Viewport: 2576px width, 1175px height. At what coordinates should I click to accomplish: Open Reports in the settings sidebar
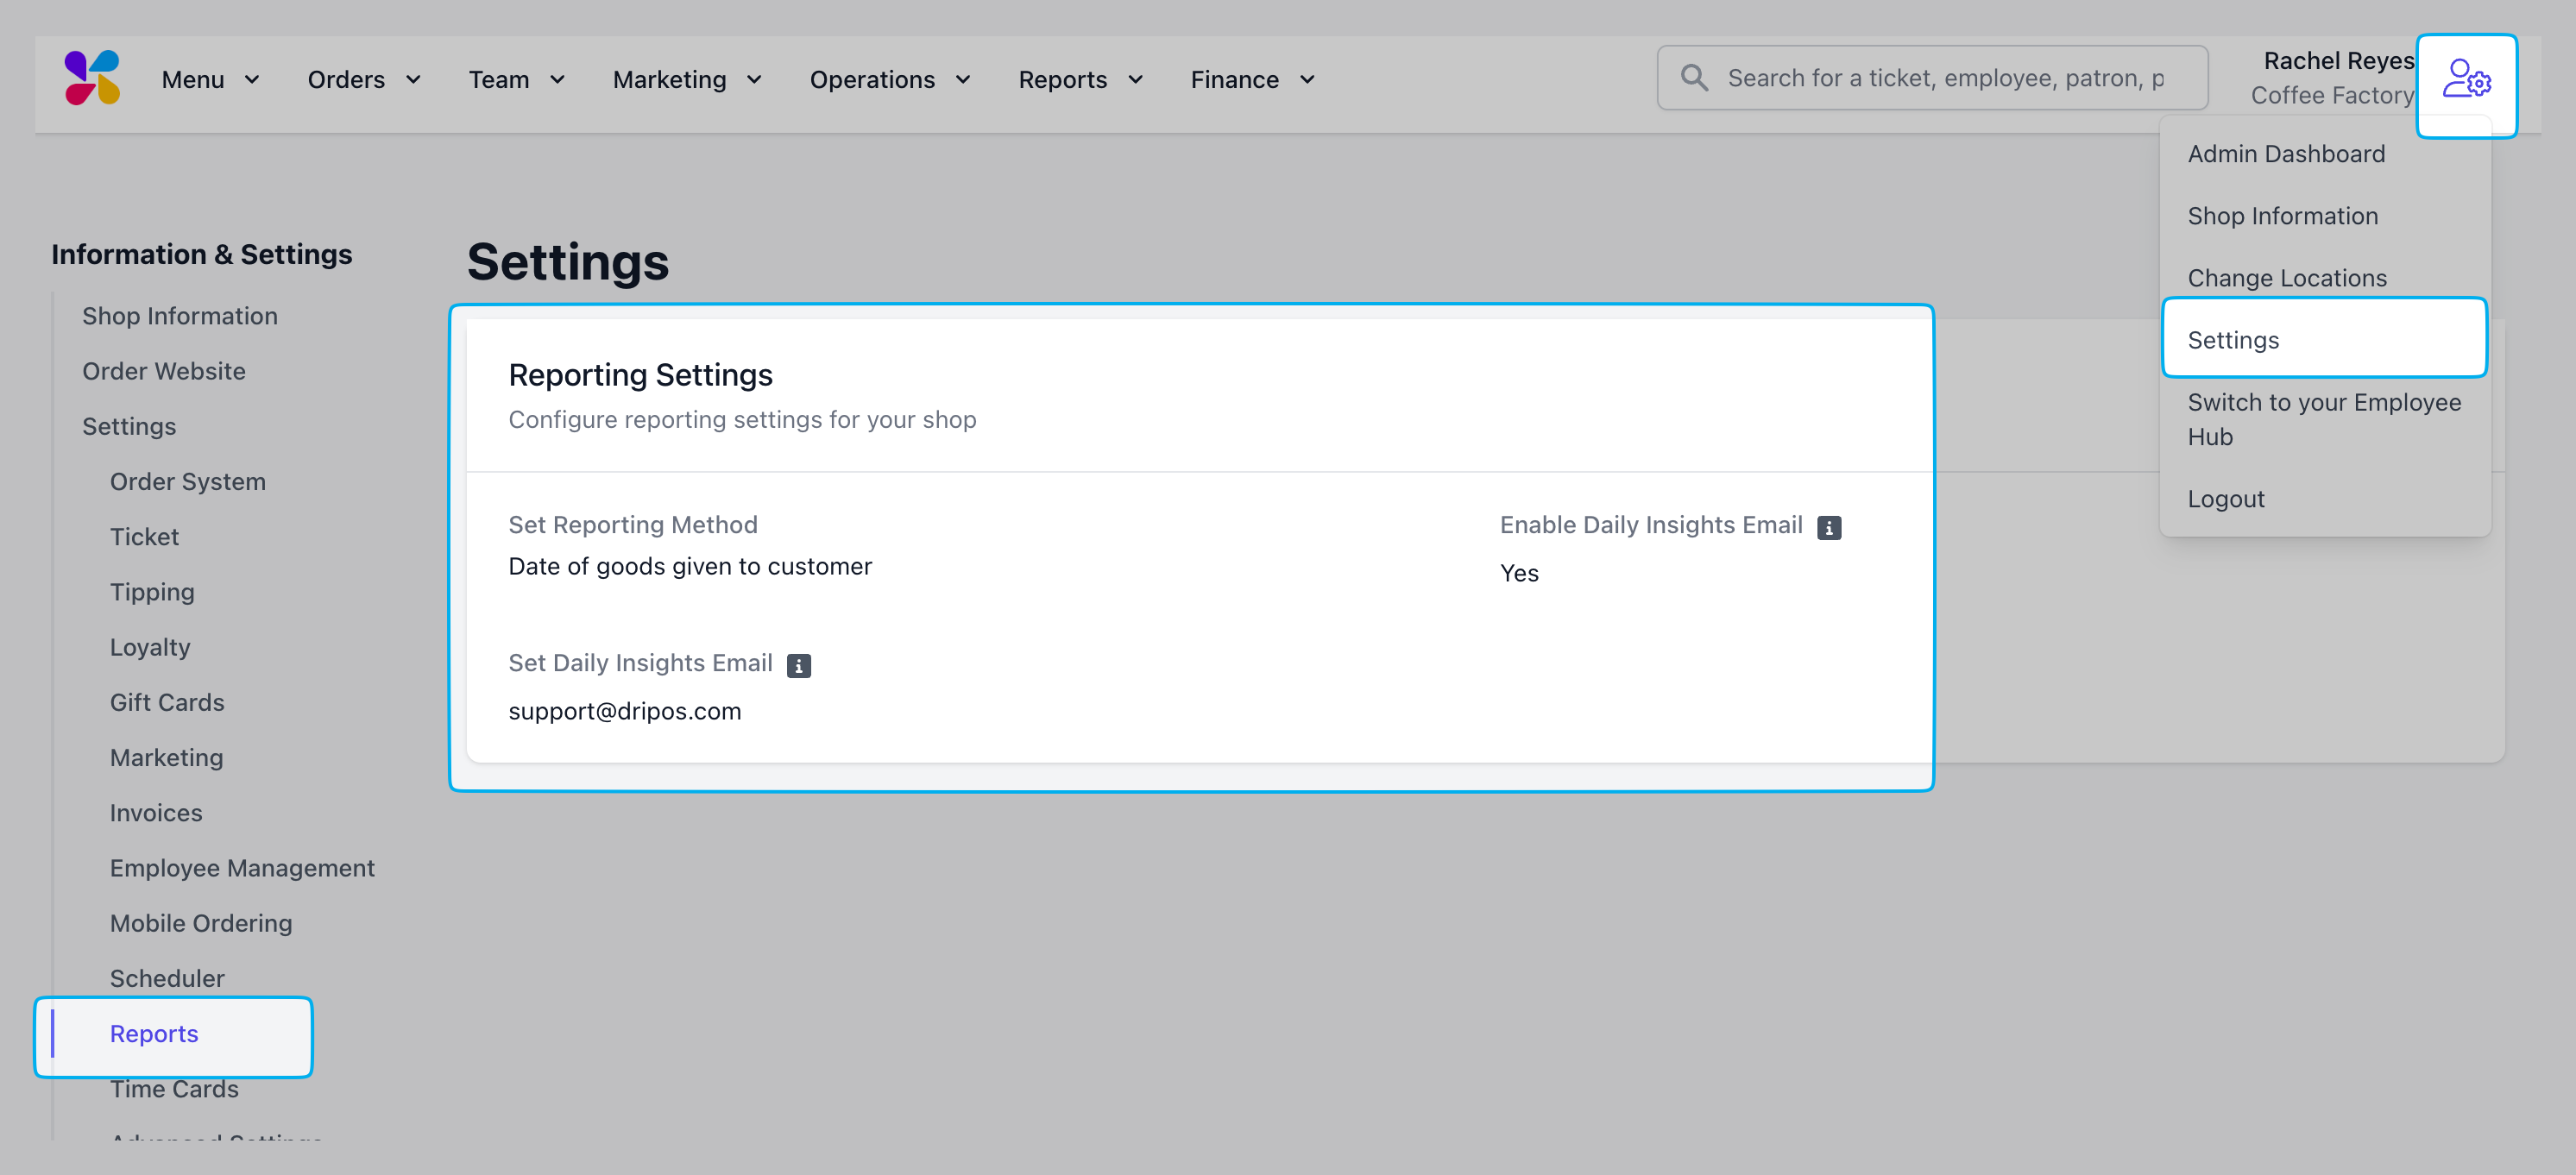[x=154, y=1034]
